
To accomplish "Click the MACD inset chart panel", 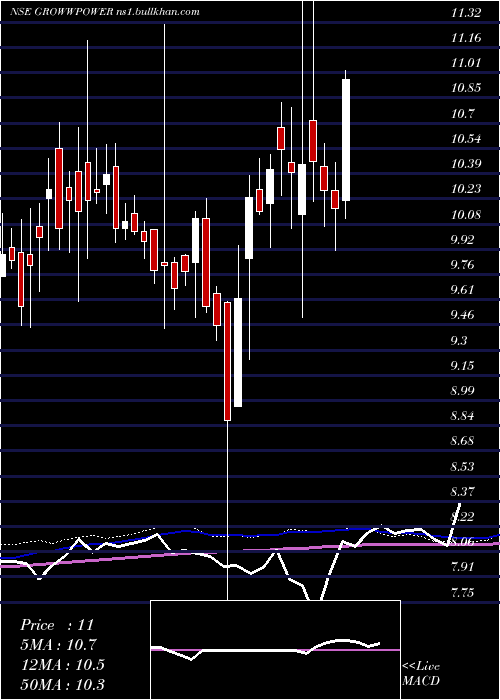I will click(275, 650).
